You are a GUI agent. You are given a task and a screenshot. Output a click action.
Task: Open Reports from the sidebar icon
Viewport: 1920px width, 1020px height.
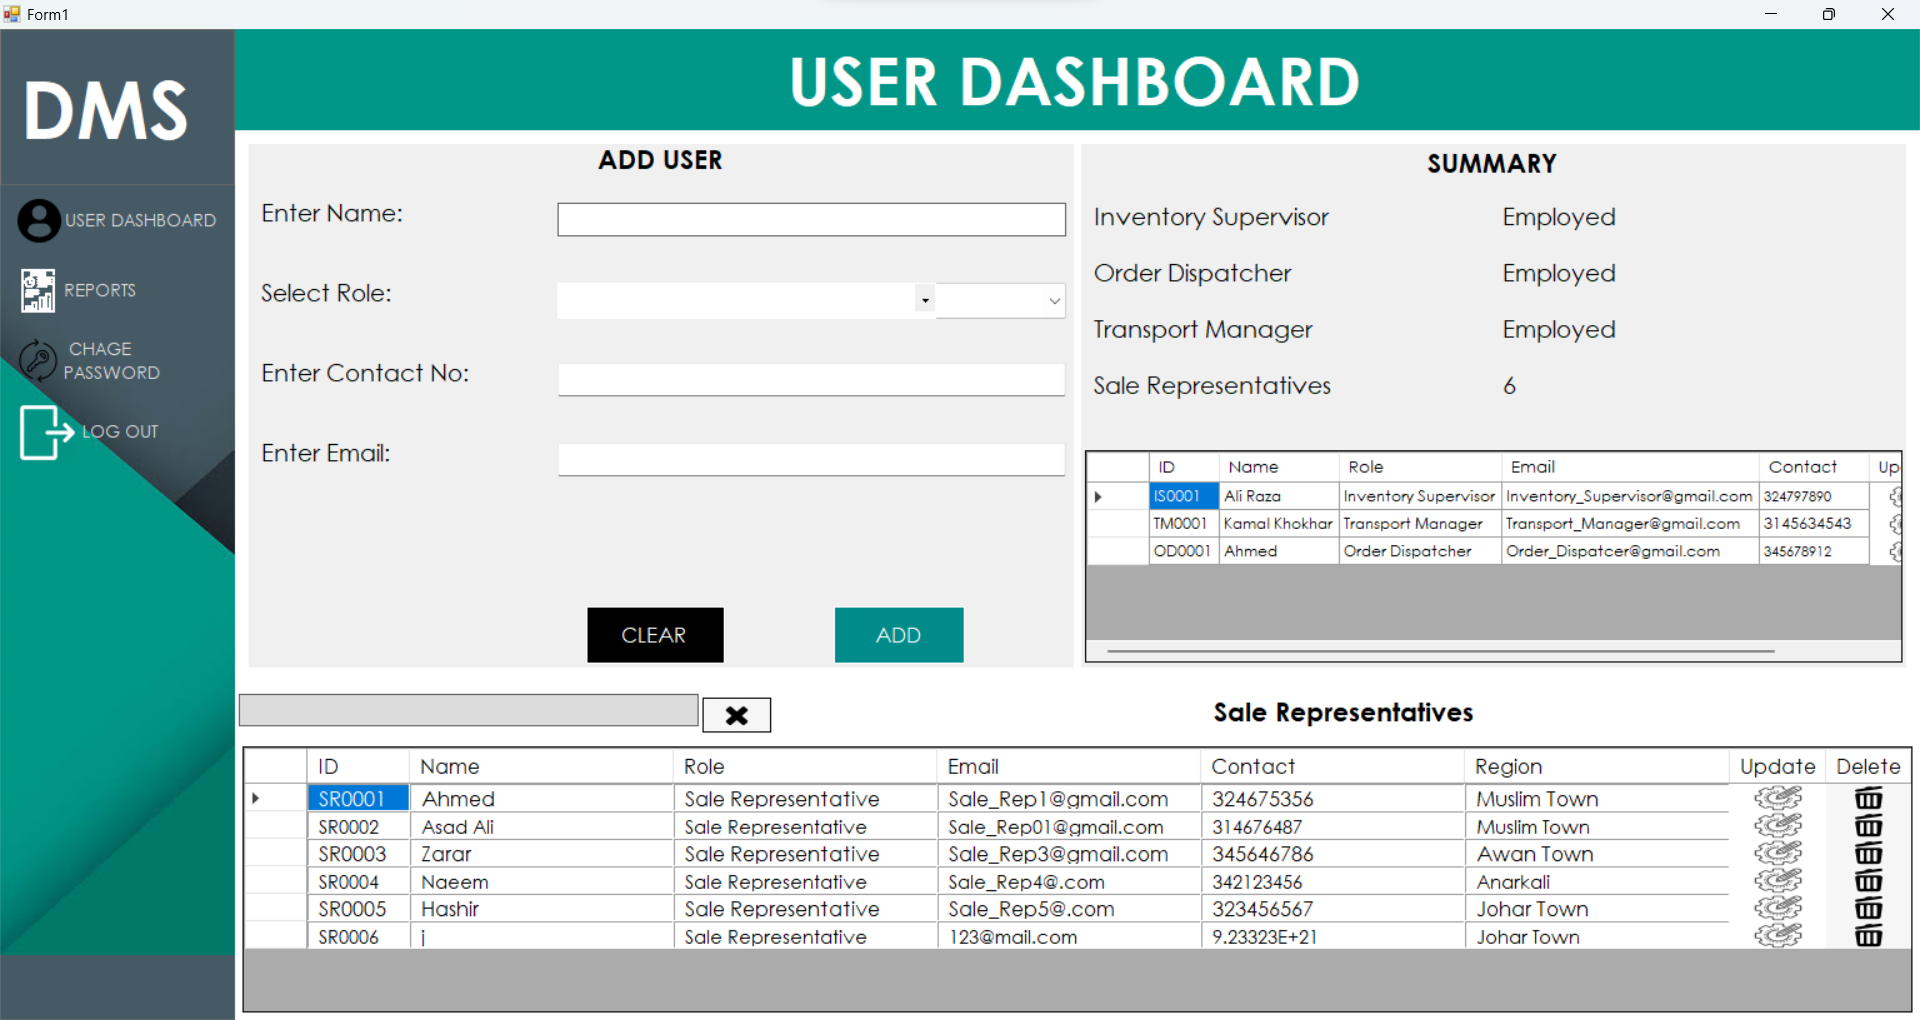[x=38, y=291]
